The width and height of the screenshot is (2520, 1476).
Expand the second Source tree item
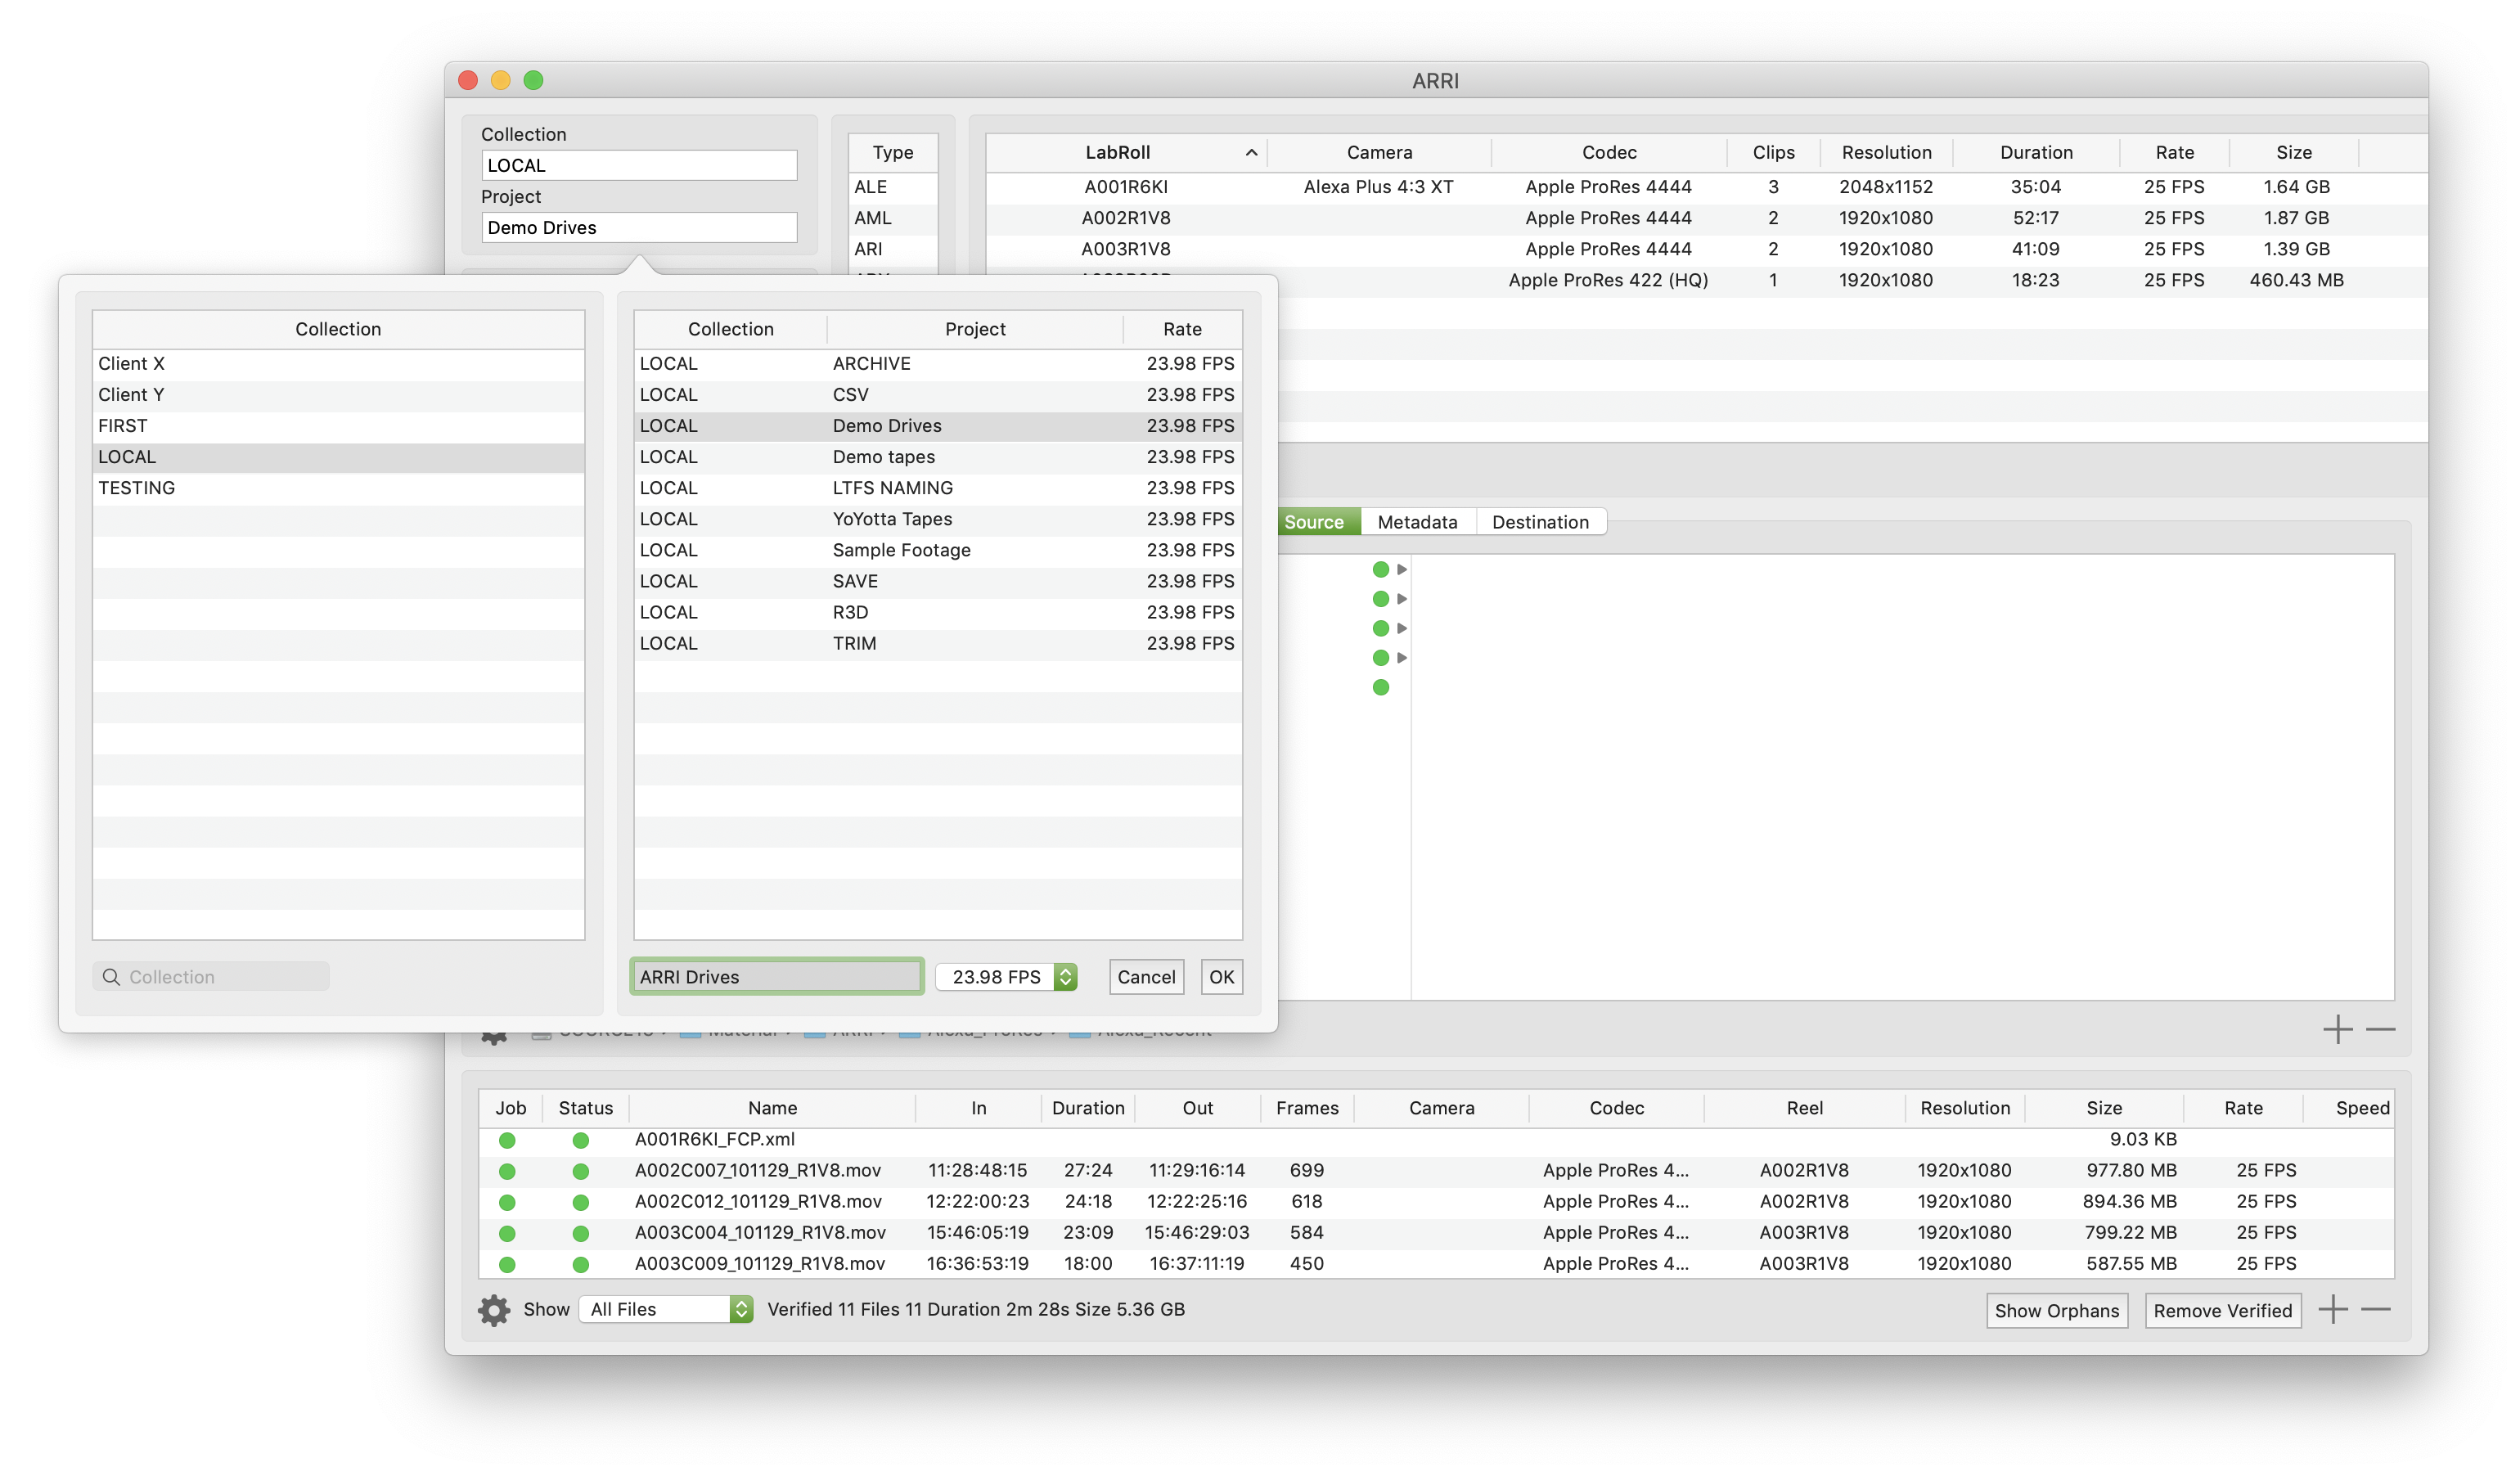1402,599
